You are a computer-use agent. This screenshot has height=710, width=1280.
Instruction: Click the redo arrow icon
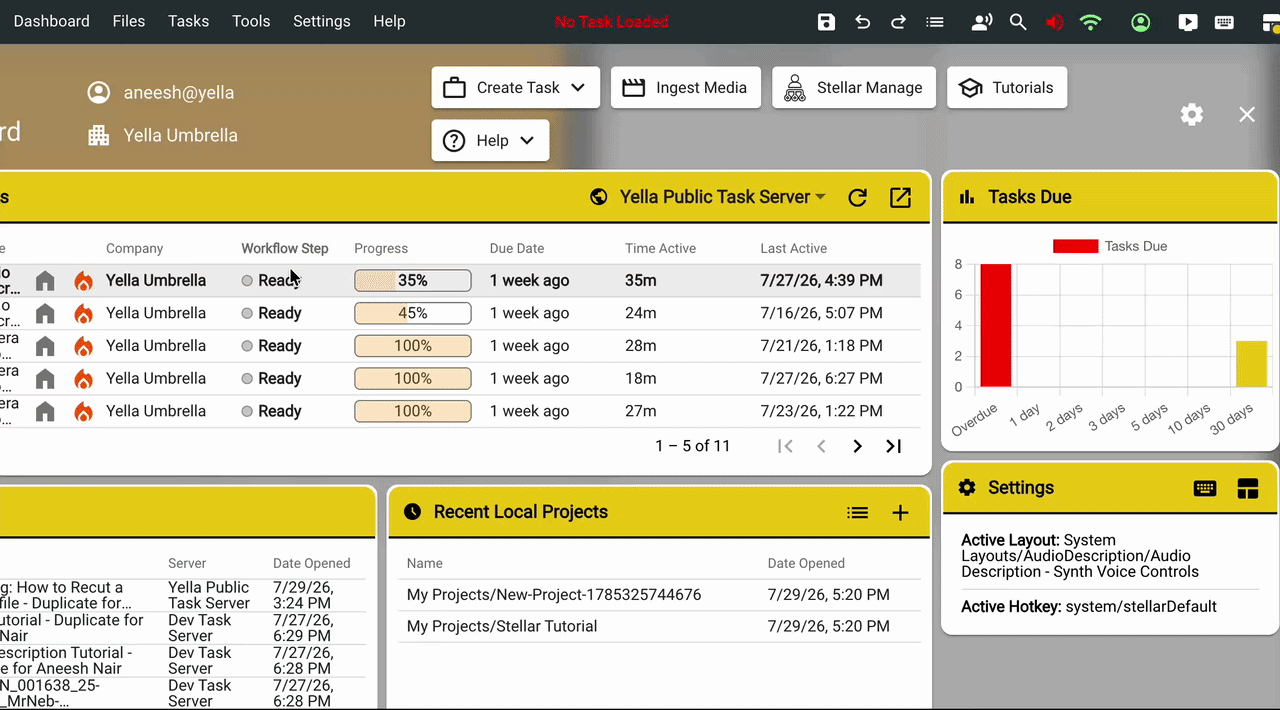click(x=898, y=21)
